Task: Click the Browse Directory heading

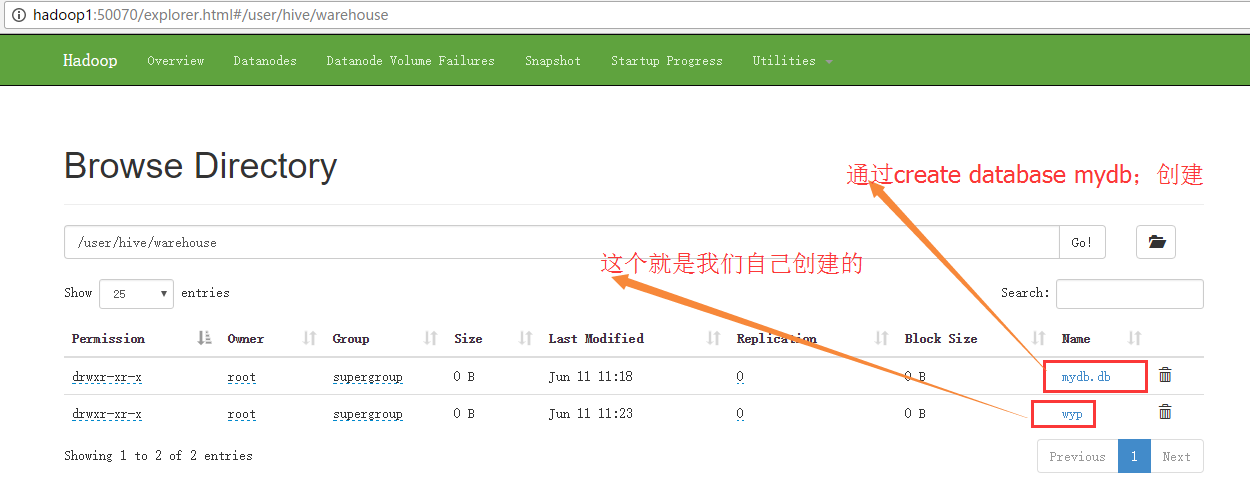Action: coord(201,166)
